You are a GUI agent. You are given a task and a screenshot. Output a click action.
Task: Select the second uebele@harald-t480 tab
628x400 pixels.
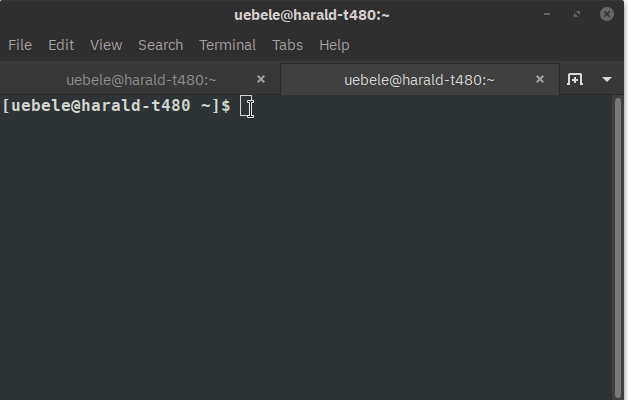[x=420, y=80]
